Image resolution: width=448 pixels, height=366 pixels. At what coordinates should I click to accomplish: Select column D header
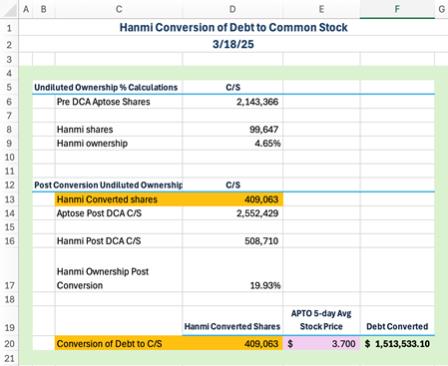click(x=233, y=9)
